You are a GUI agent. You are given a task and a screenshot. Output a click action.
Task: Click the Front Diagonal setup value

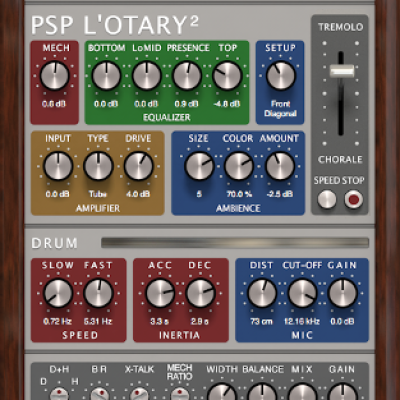point(280,109)
